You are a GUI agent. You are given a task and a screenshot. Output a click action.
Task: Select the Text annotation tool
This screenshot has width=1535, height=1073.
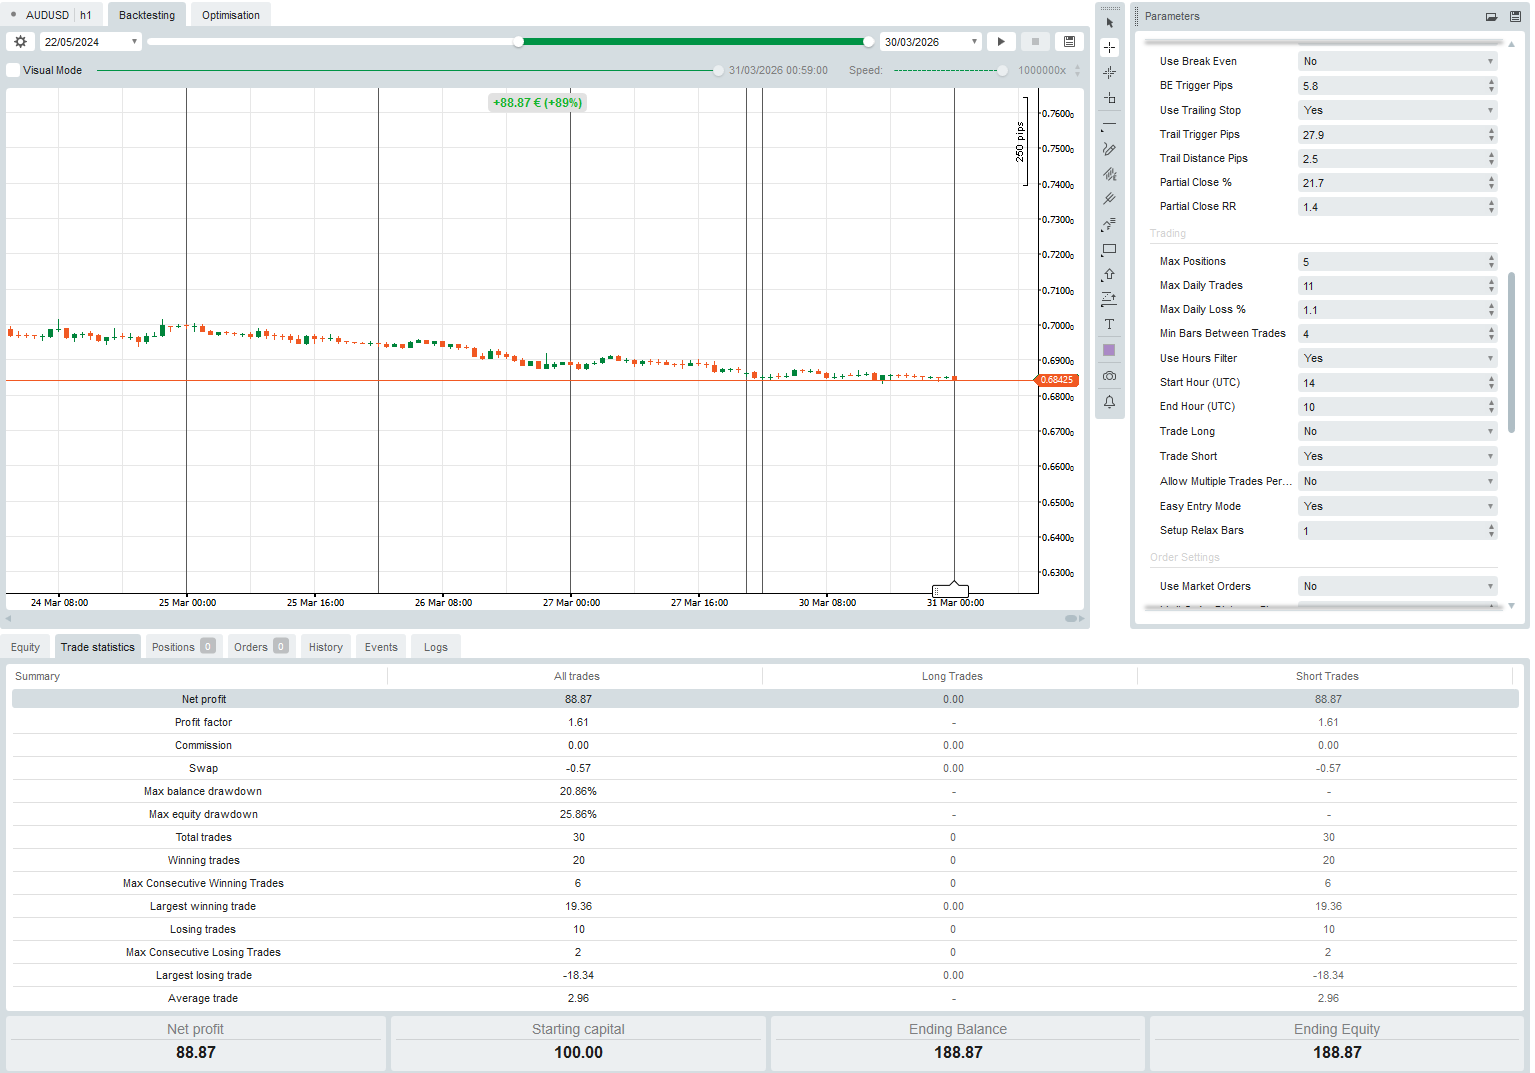tap(1109, 323)
